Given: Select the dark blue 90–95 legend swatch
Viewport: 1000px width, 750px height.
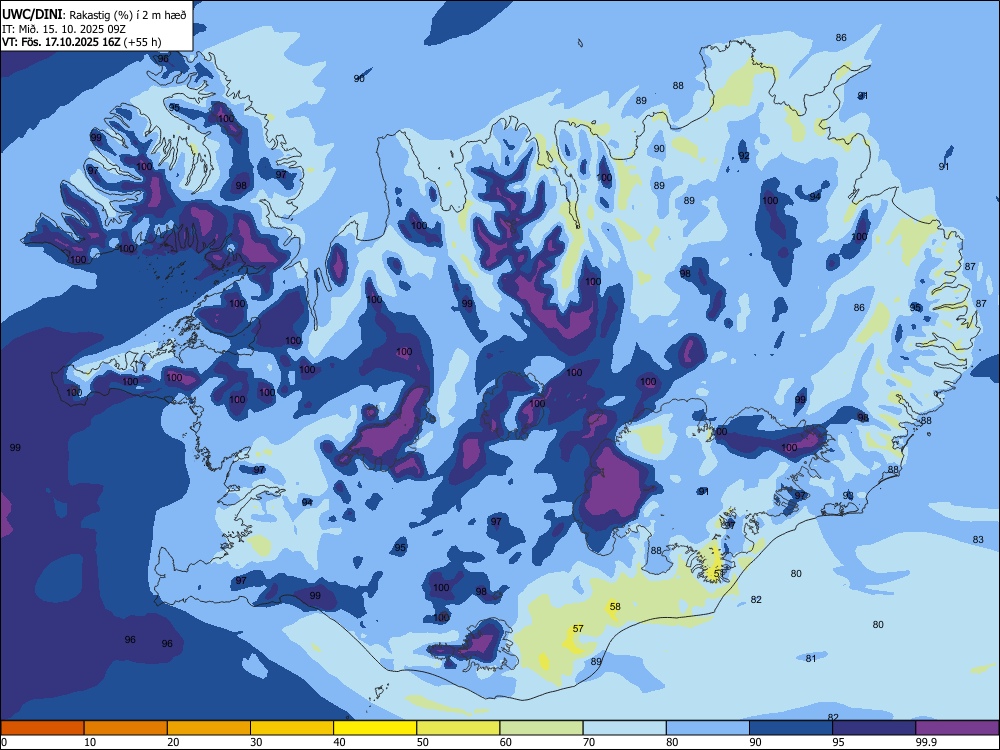Looking at the screenshot, I should pos(791,728).
